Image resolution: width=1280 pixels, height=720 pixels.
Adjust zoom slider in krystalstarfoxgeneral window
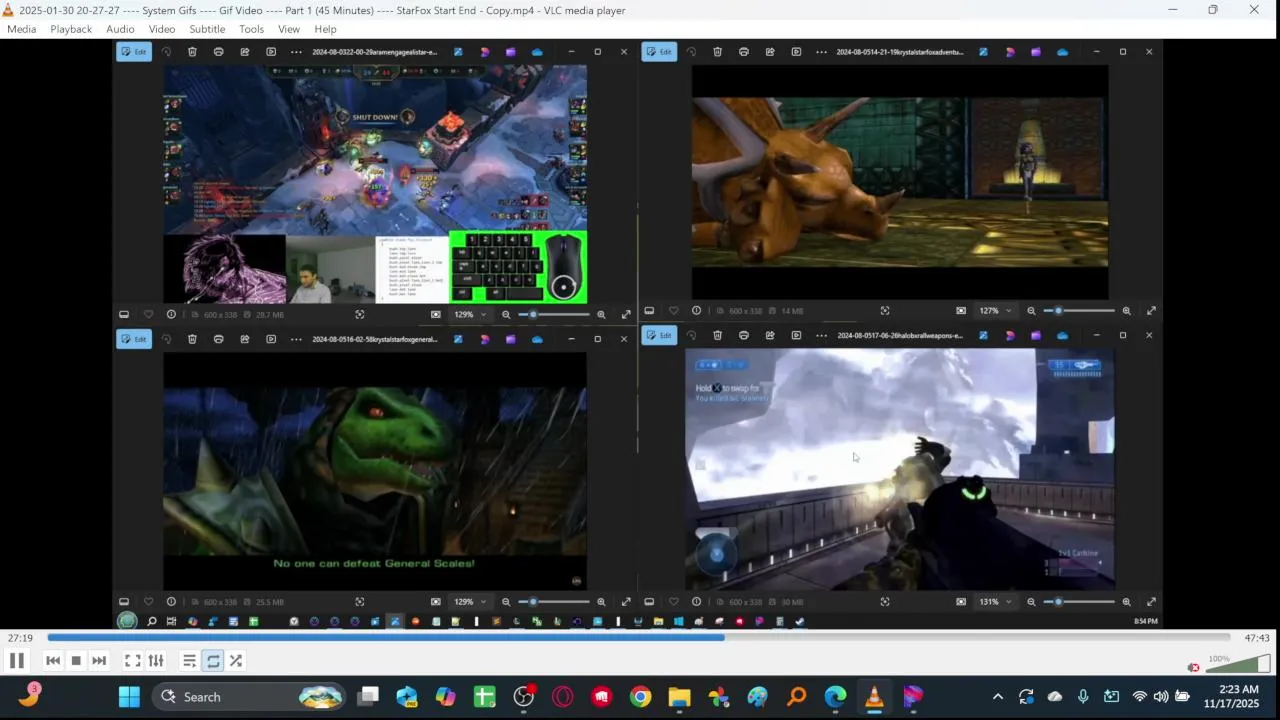click(x=554, y=602)
